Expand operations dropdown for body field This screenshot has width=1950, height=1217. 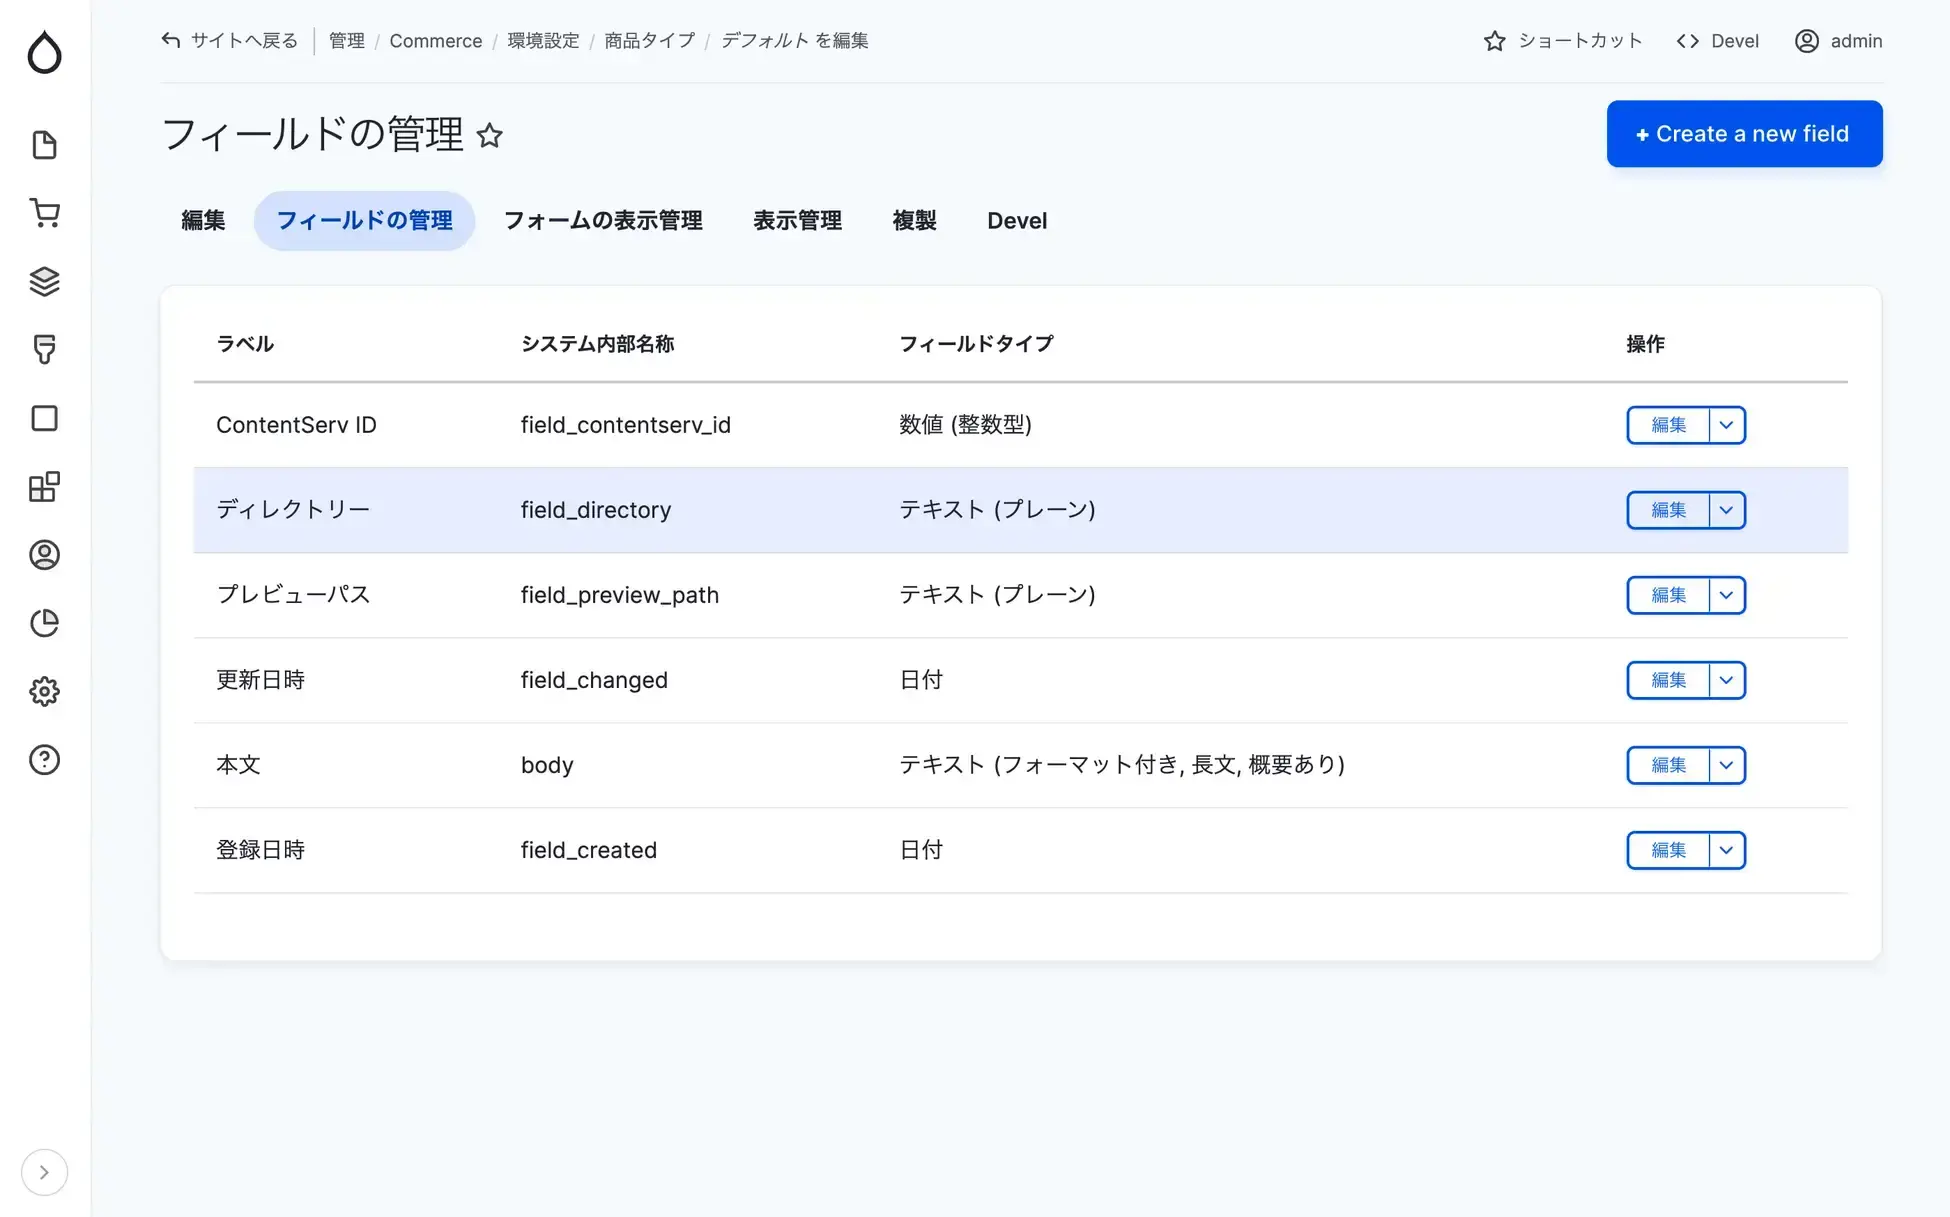click(1726, 765)
